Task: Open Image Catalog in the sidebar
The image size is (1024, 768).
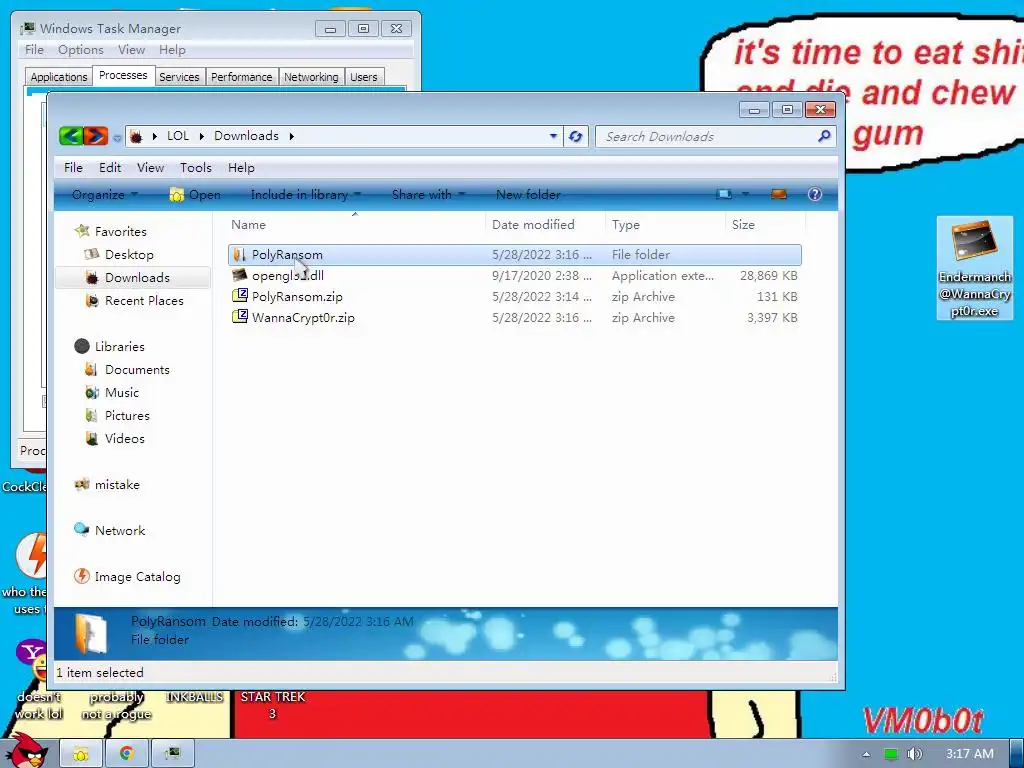Action: coord(137,577)
